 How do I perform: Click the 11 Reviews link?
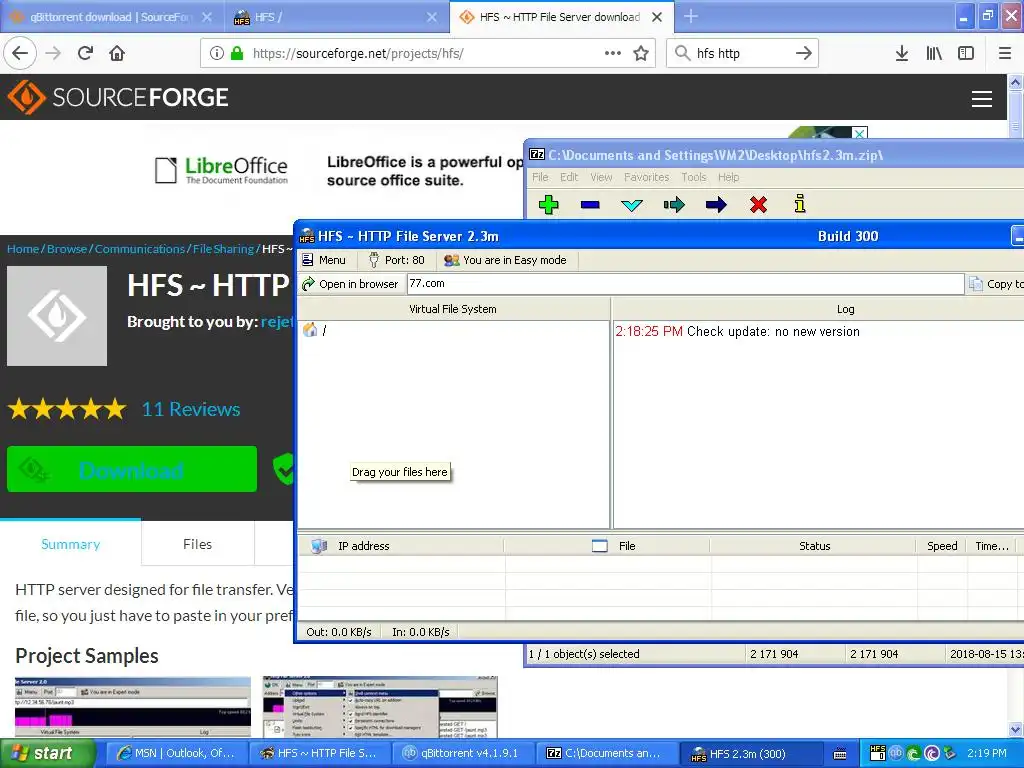point(191,409)
